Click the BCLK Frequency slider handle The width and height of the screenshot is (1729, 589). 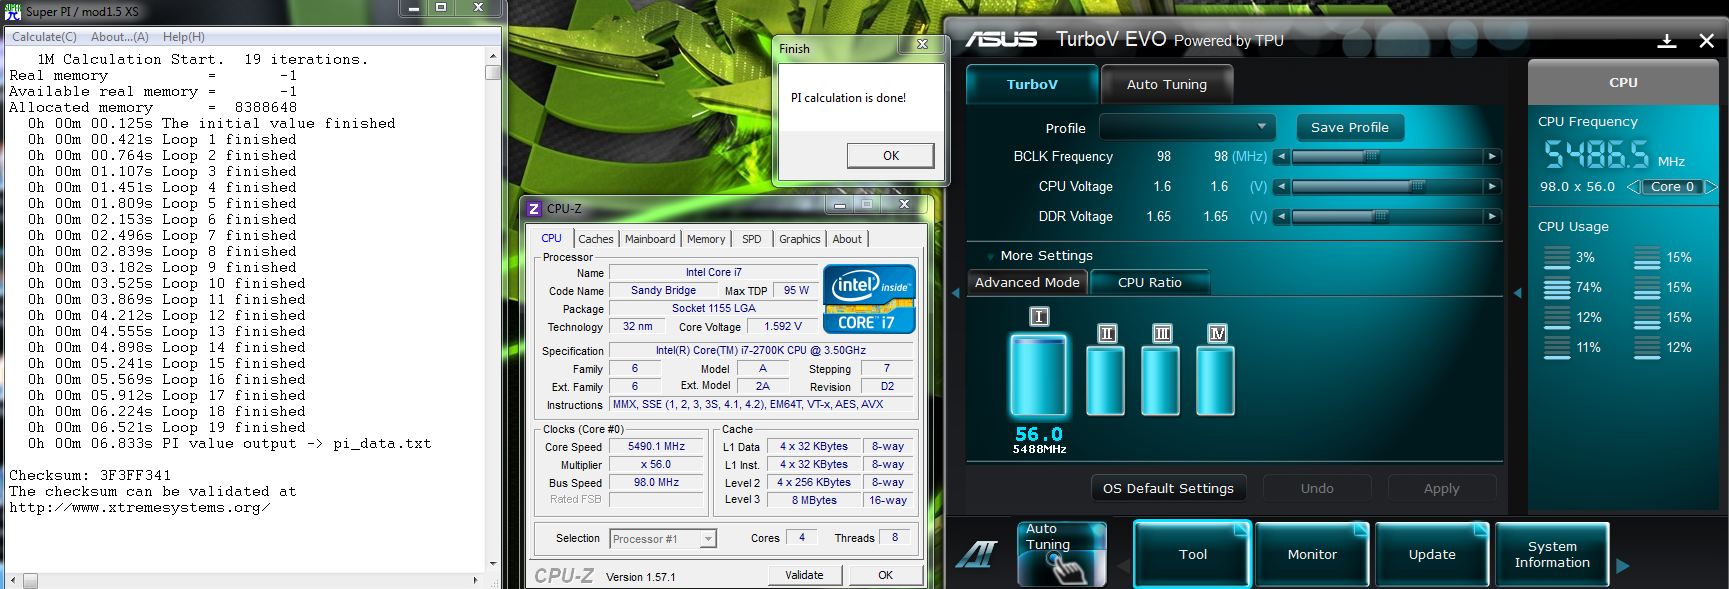(1372, 157)
